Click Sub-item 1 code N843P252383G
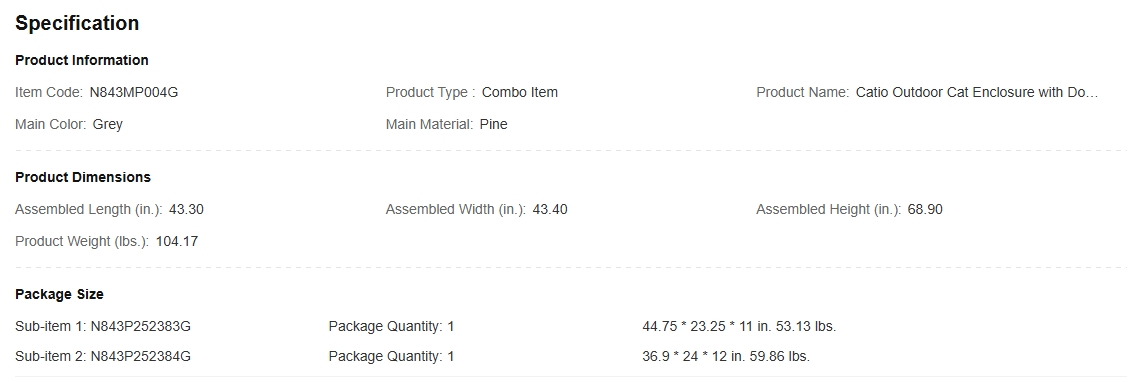 click(x=141, y=326)
